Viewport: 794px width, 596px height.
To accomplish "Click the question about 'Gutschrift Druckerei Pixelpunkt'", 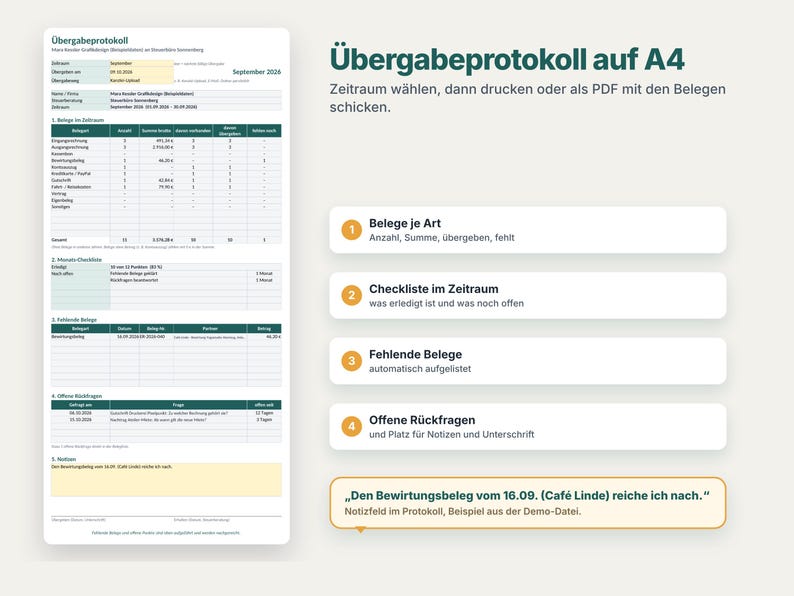I will pyautogui.click(x=169, y=413).
